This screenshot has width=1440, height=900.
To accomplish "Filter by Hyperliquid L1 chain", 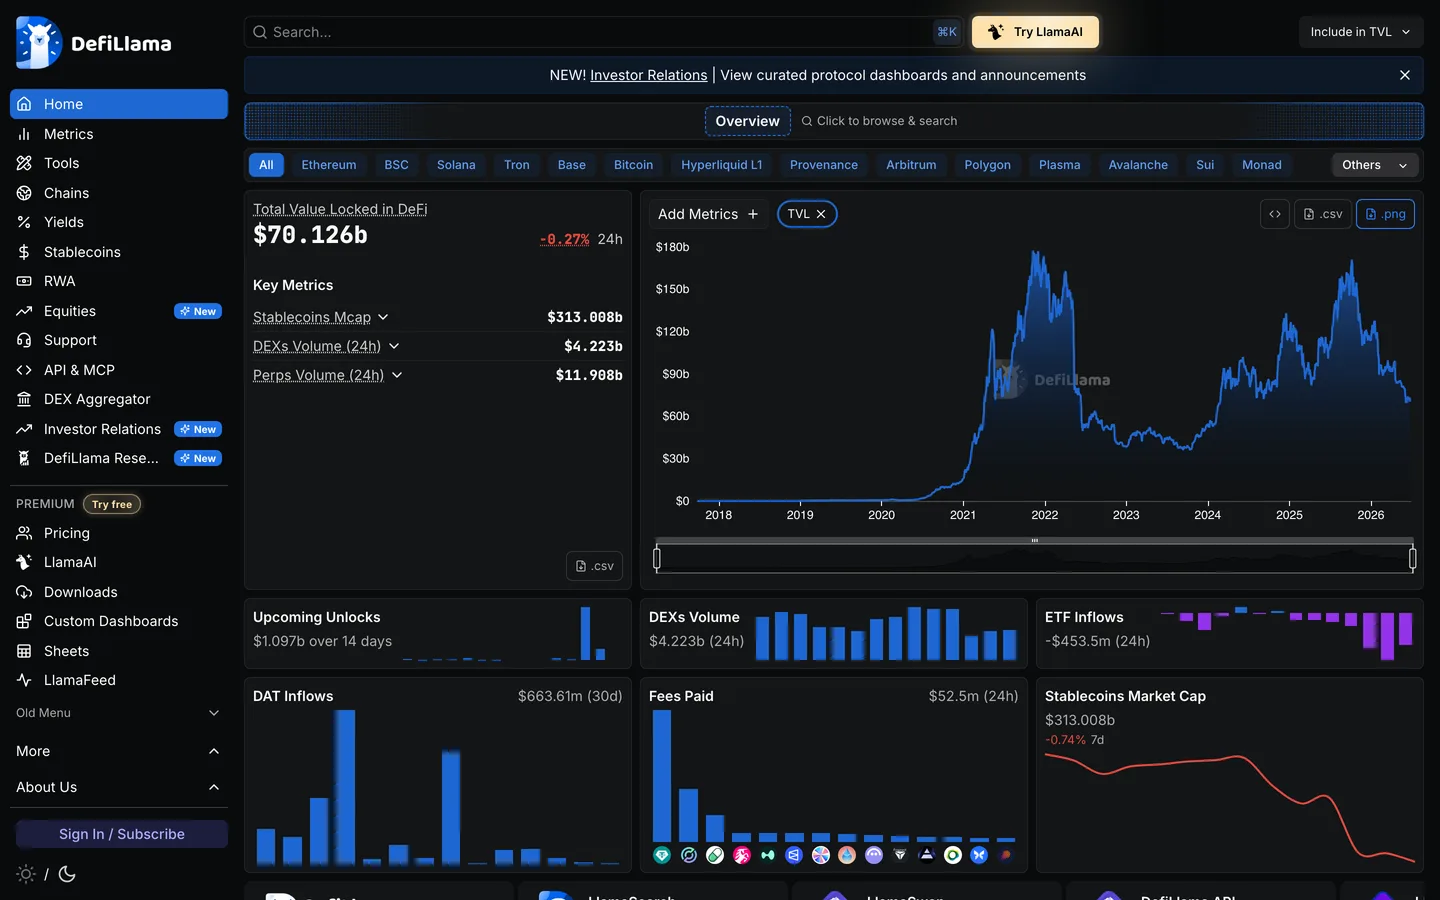I will tap(722, 165).
